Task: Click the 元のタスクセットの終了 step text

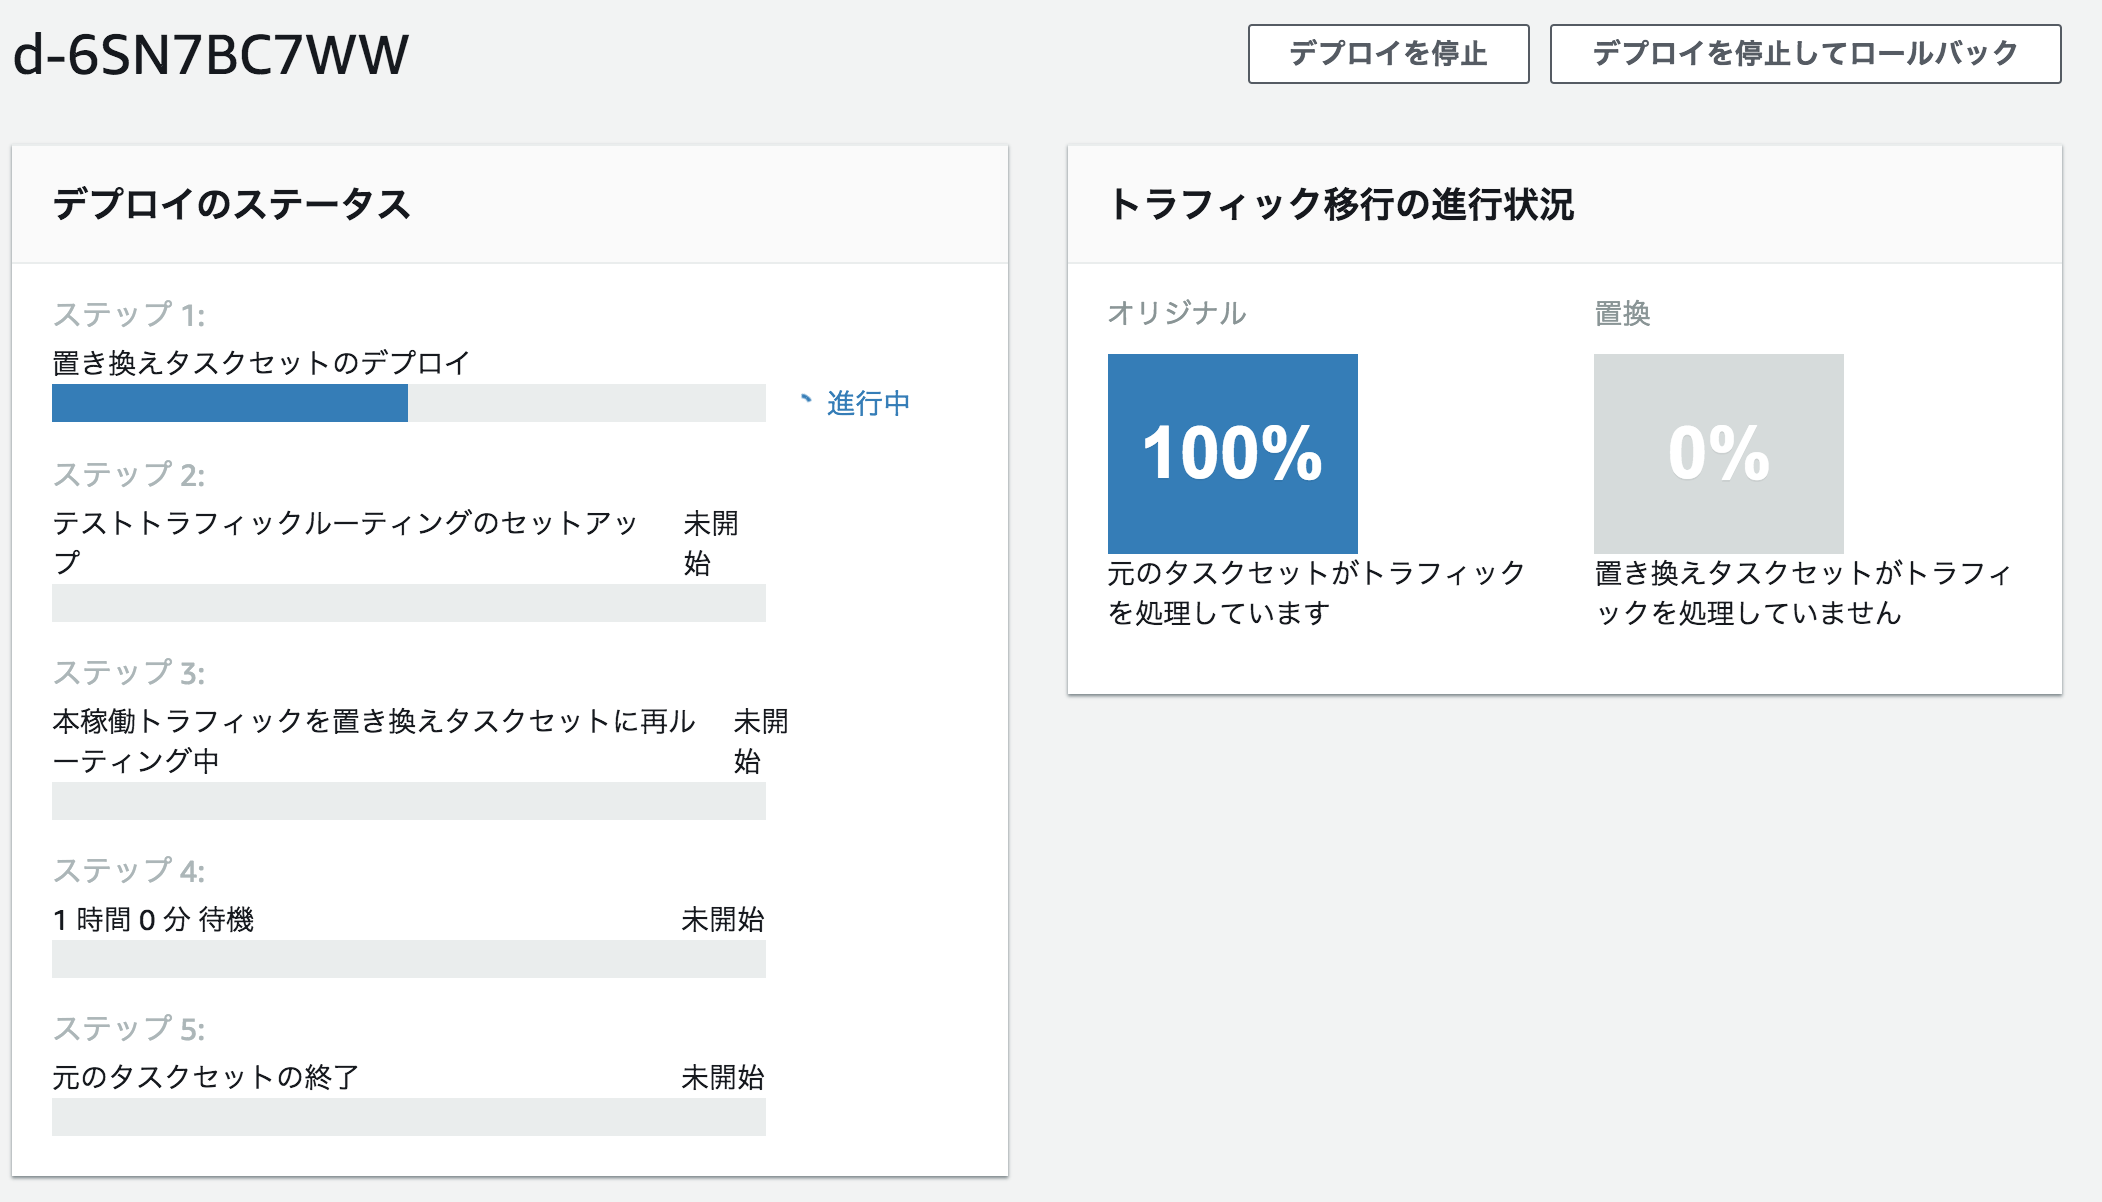Action: pyautogui.click(x=206, y=1077)
